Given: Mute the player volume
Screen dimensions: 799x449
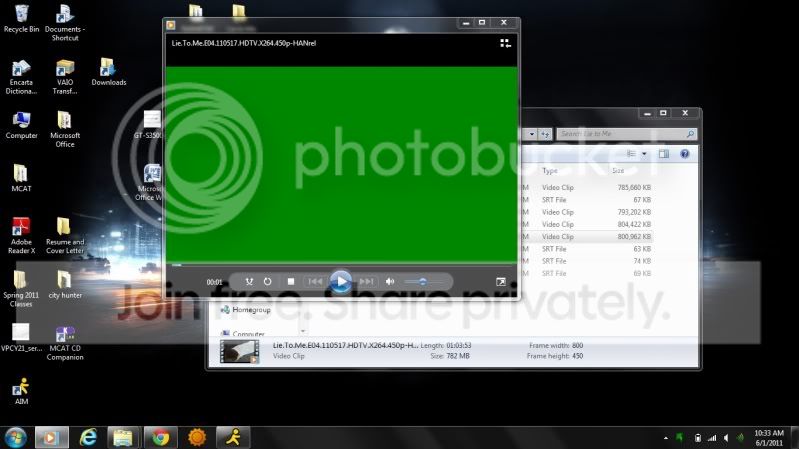Looking at the screenshot, I should point(390,281).
